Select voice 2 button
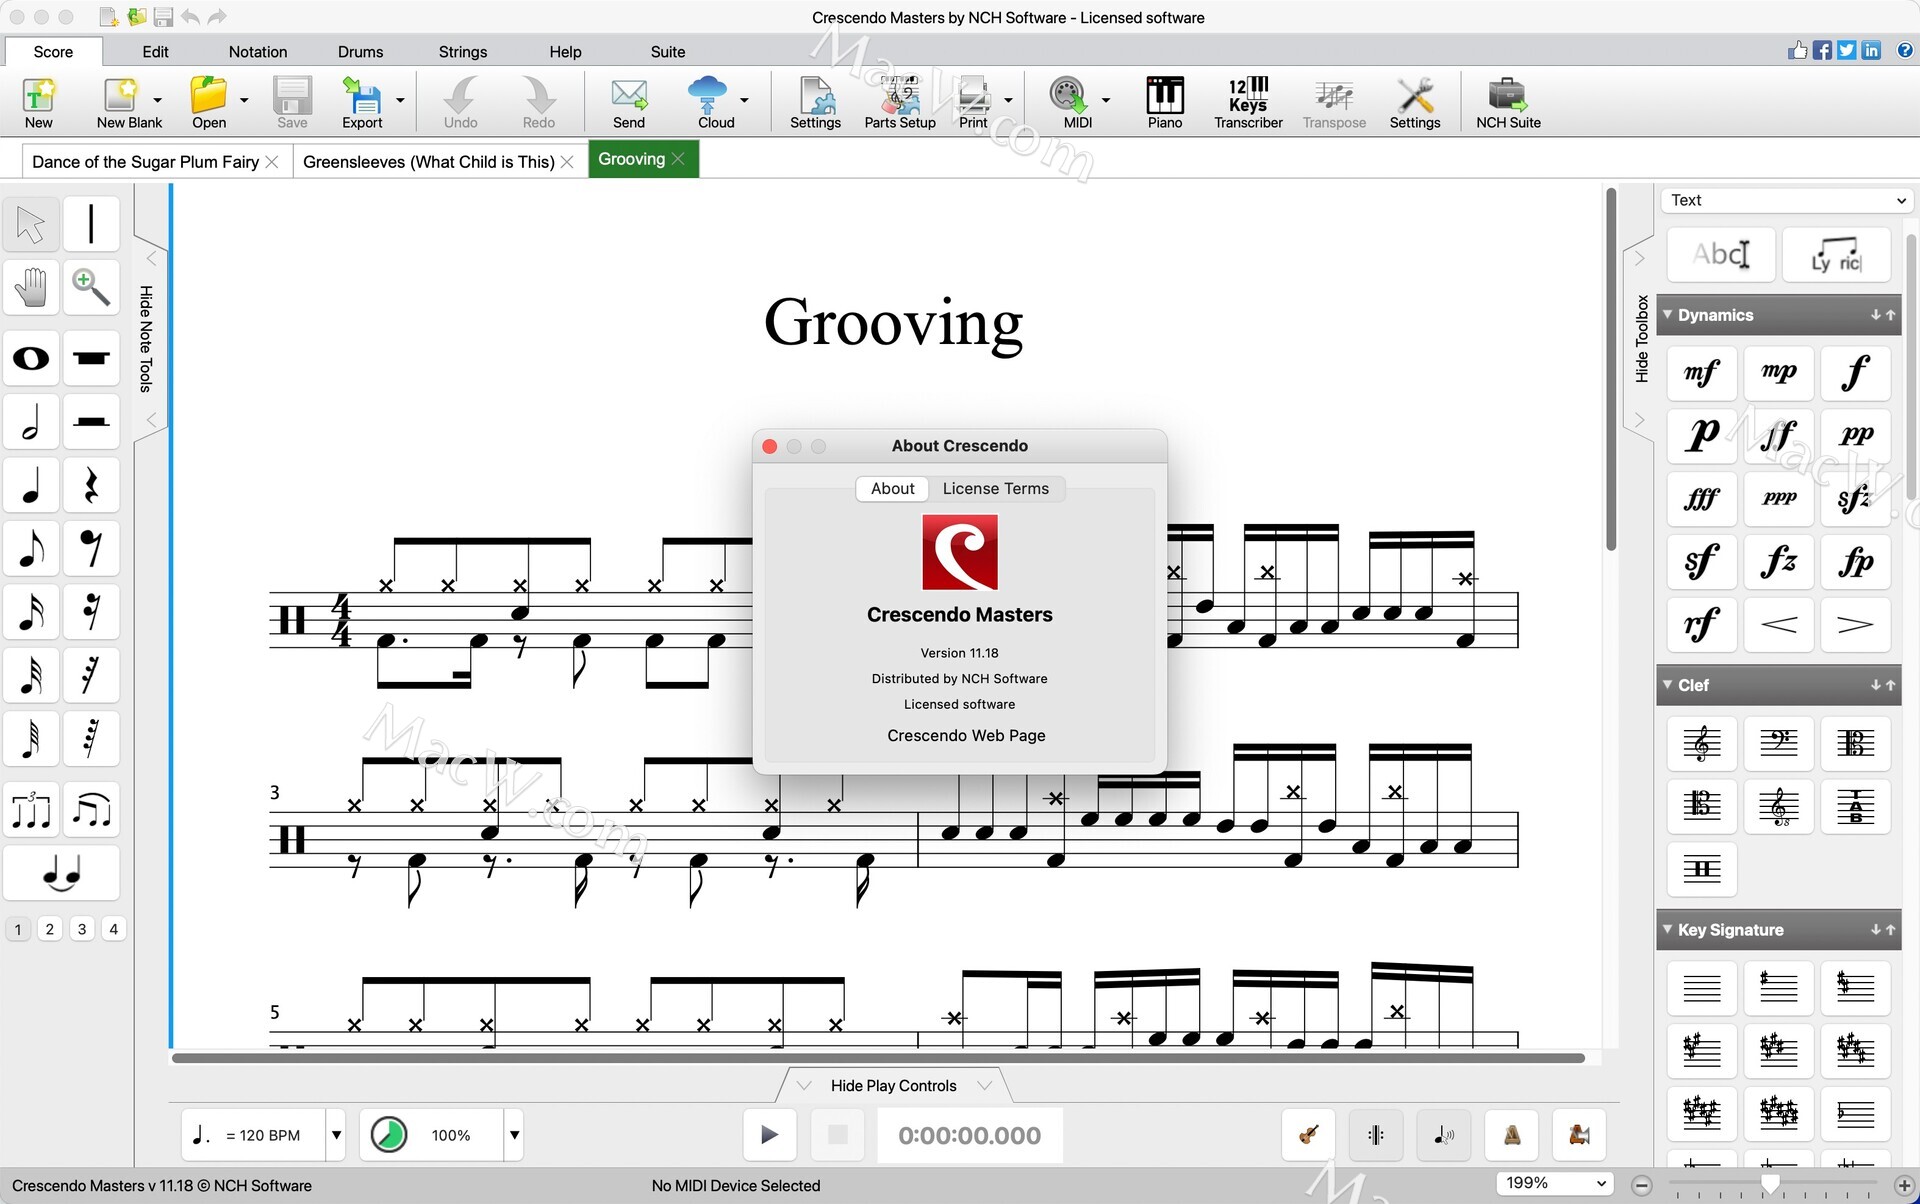The width and height of the screenshot is (1920, 1204). [50, 929]
